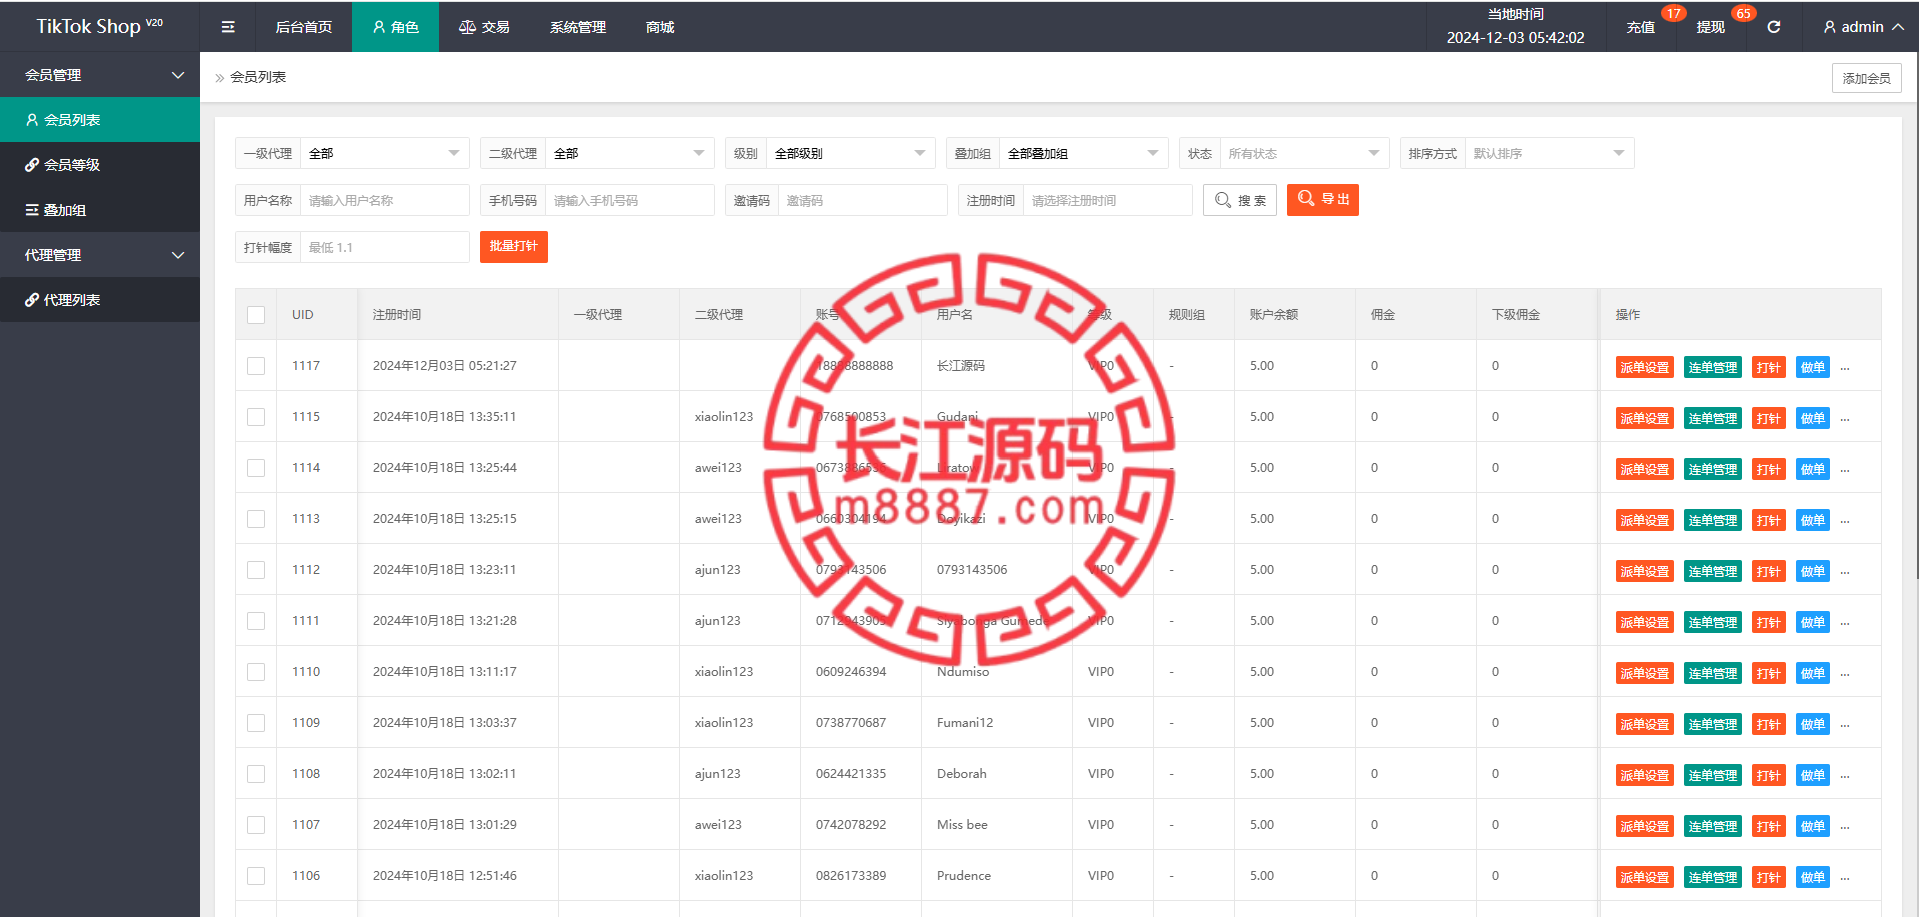Open the 系统管理 tab
Viewport: 1919px width, 917px height.
pos(578,27)
